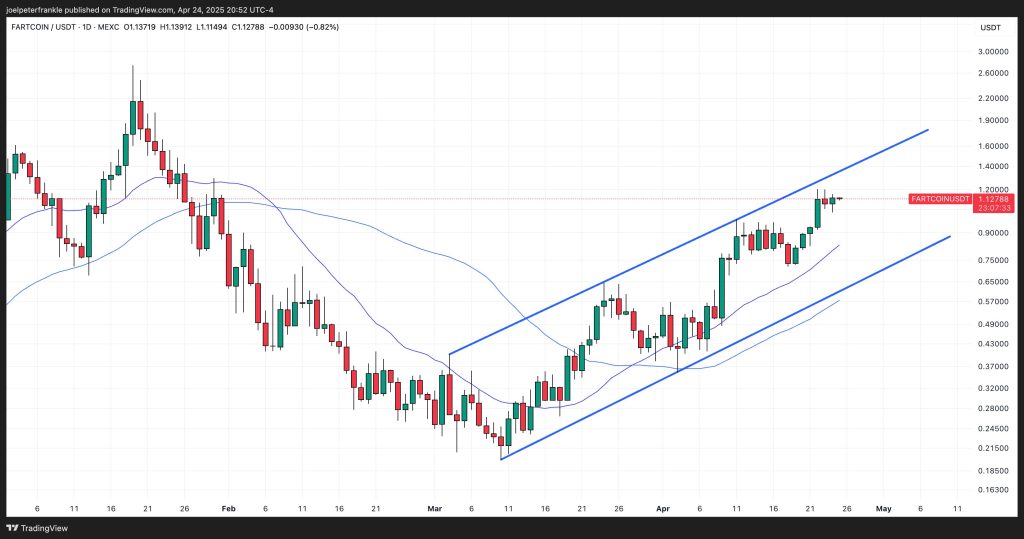Click the -0.82% price change value
Image resolution: width=1024 pixels, height=539 pixels.
coord(324,26)
